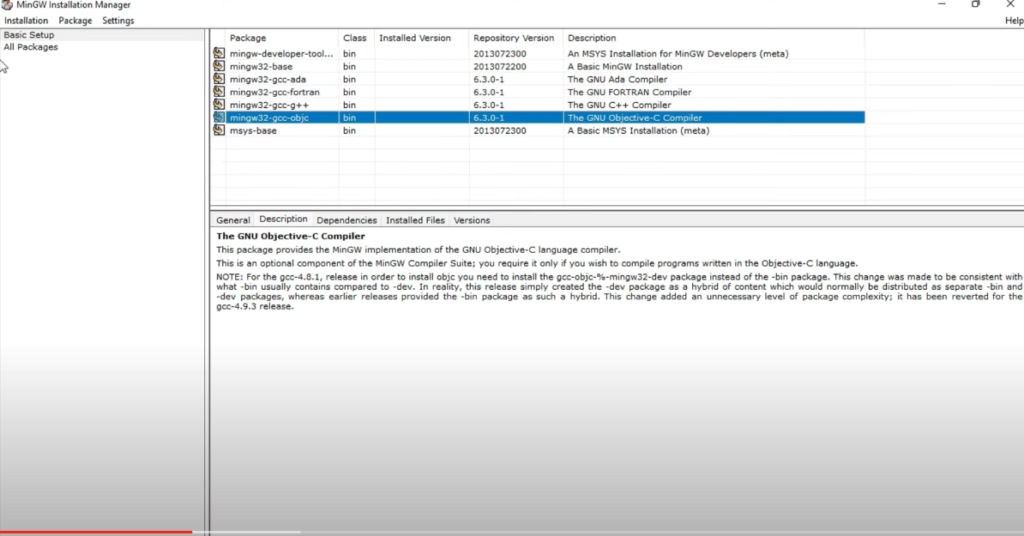Switch to the Installed Files tab
This screenshot has width=1024, height=536.
(x=415, y=221)
